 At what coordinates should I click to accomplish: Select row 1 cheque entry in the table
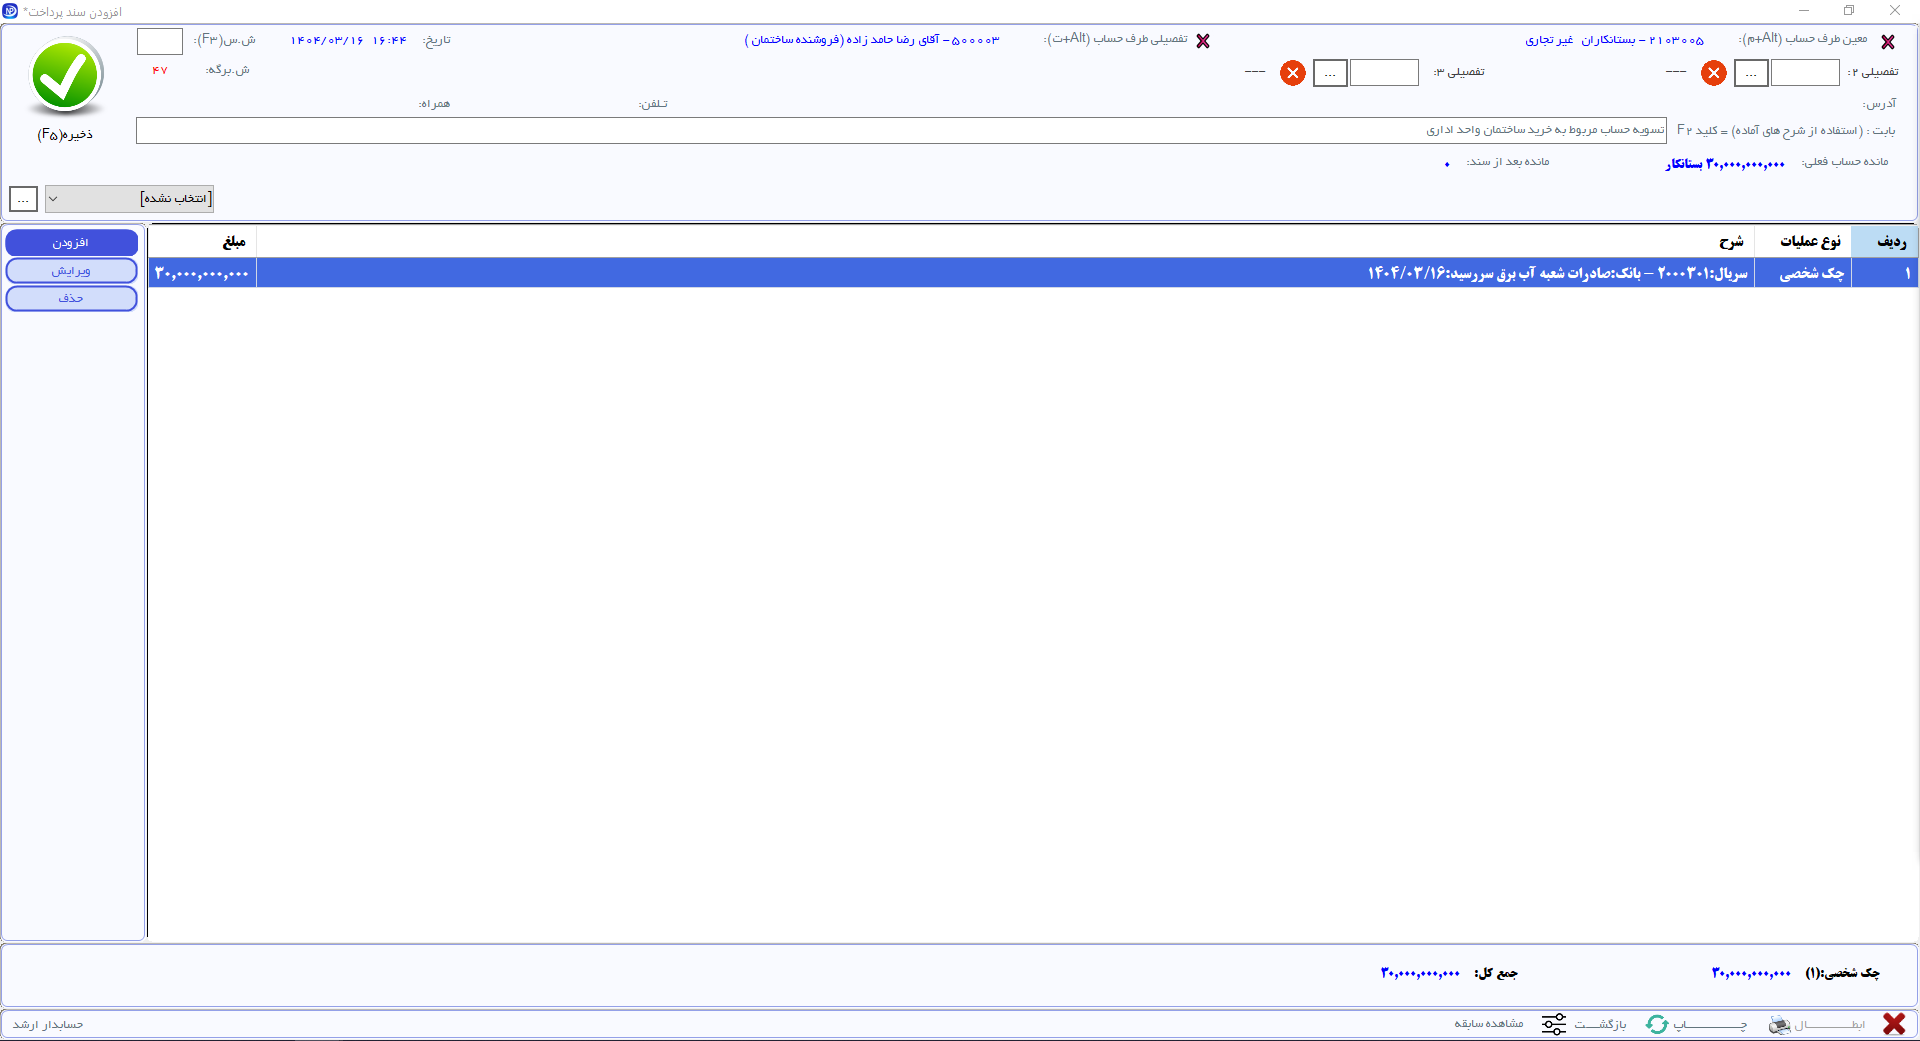tap(1033, 273)
